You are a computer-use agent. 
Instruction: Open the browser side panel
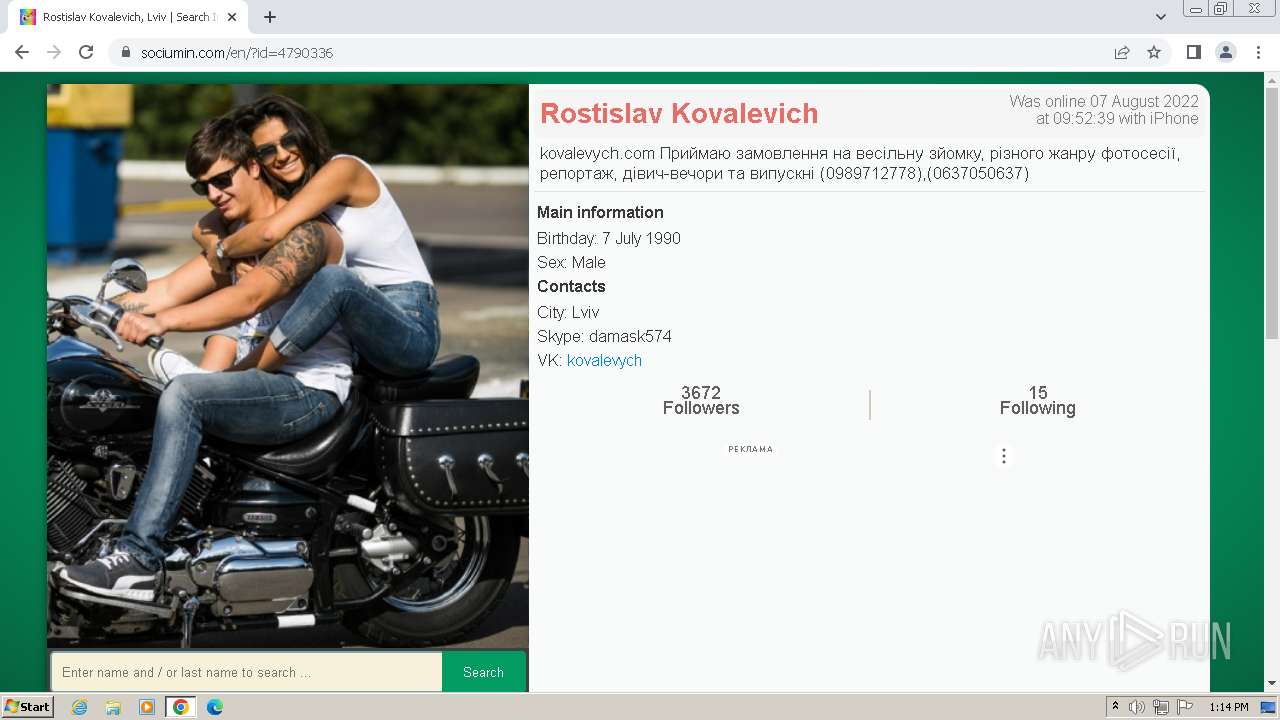tap(1193, 52)
